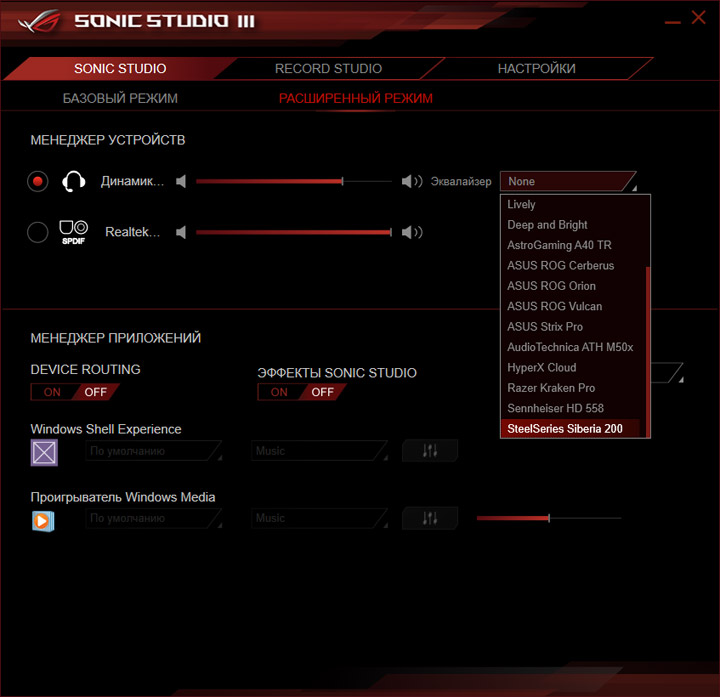Open mixer settings for Проигрыватель Windows Media
The height and width of the screenshot is (697, 720).
pyautogui.click(x=430, y=518)
